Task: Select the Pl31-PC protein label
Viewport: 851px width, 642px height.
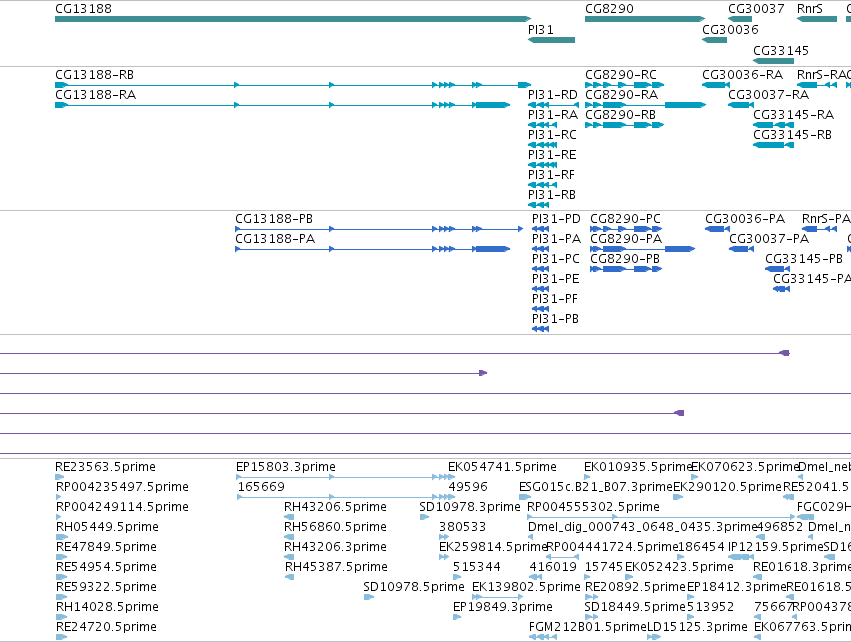Action: (x=556, y=259)
